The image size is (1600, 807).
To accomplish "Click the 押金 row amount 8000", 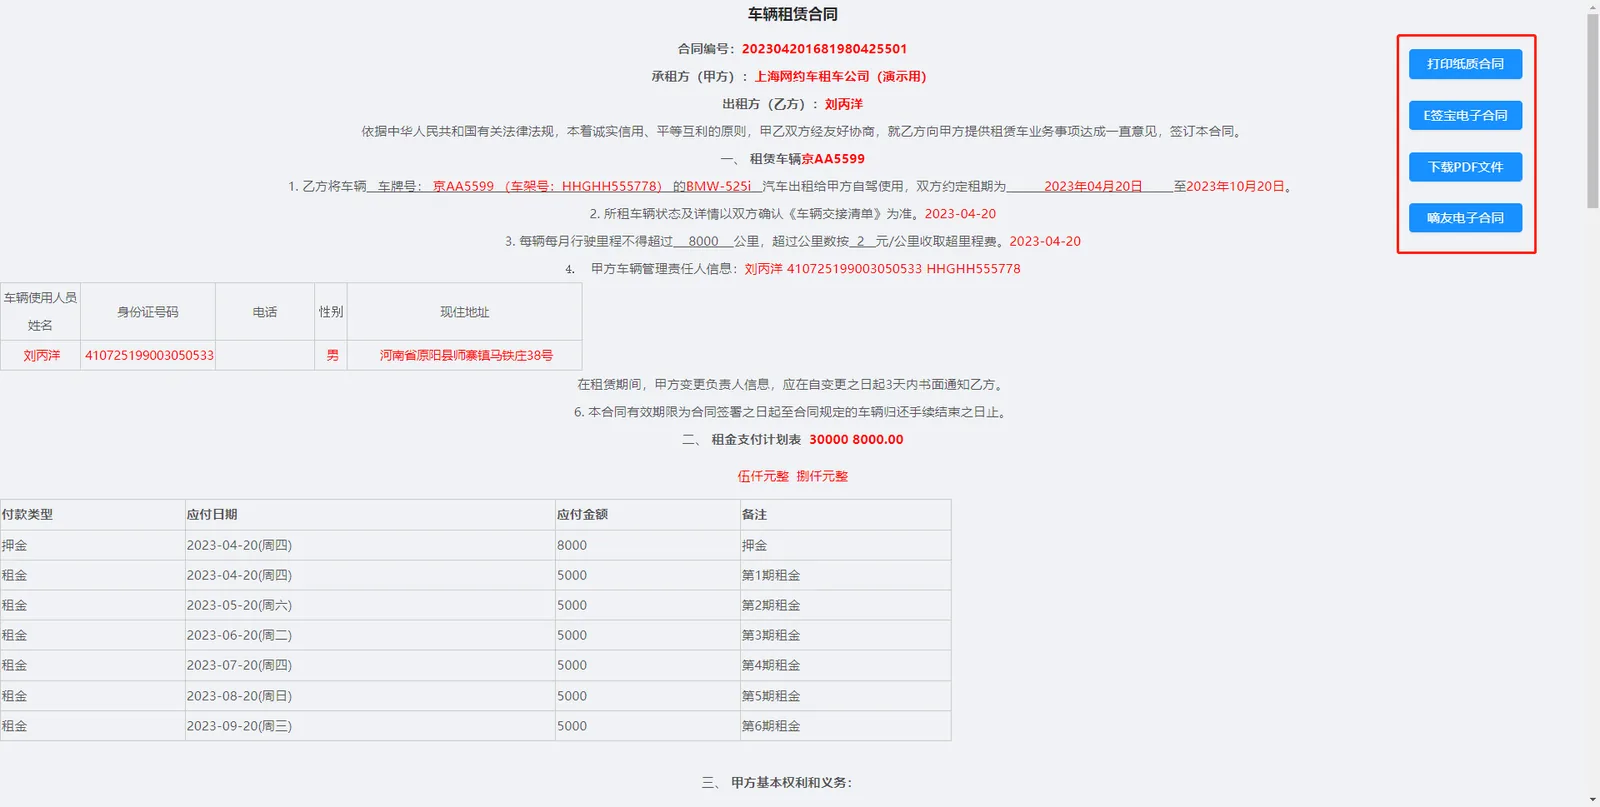I will coord(572,546).
